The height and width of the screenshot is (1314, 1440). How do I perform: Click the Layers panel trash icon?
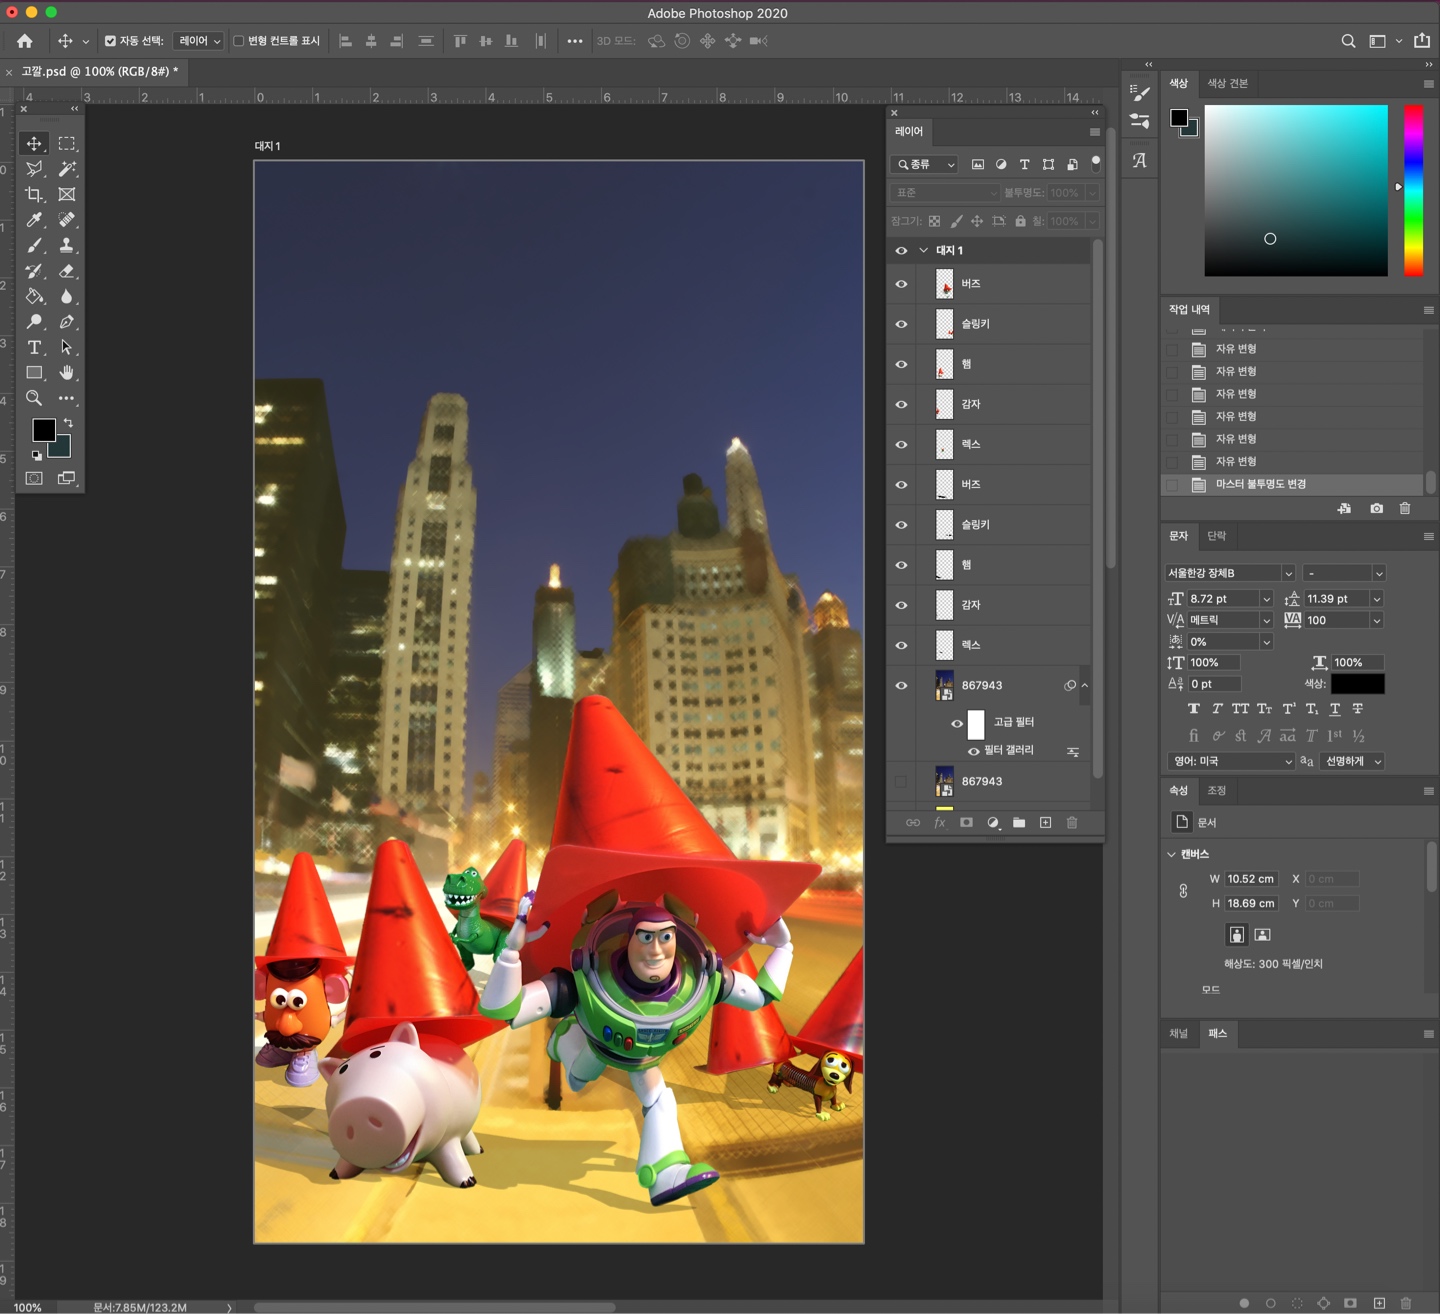pos(1072,823)
